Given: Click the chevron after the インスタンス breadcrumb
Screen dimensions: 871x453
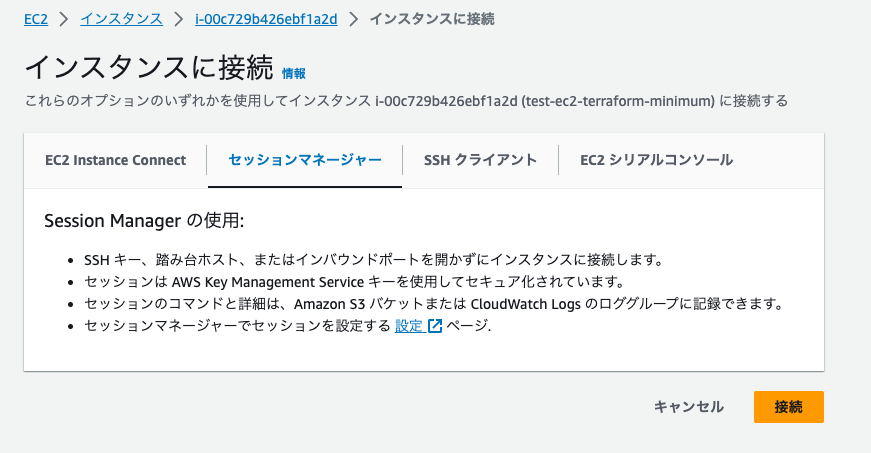Looking at the screenshot, I should [178, 19].
